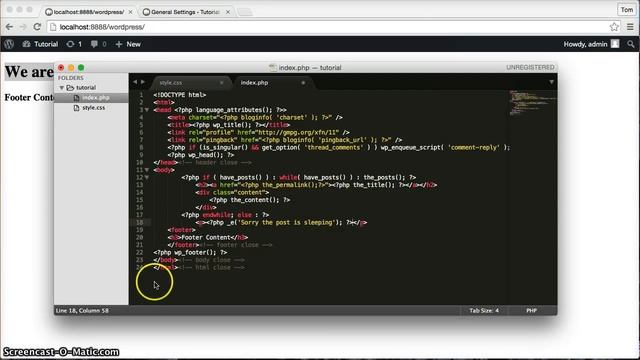Open the Chrome hamburger menu

coord(630,27)
